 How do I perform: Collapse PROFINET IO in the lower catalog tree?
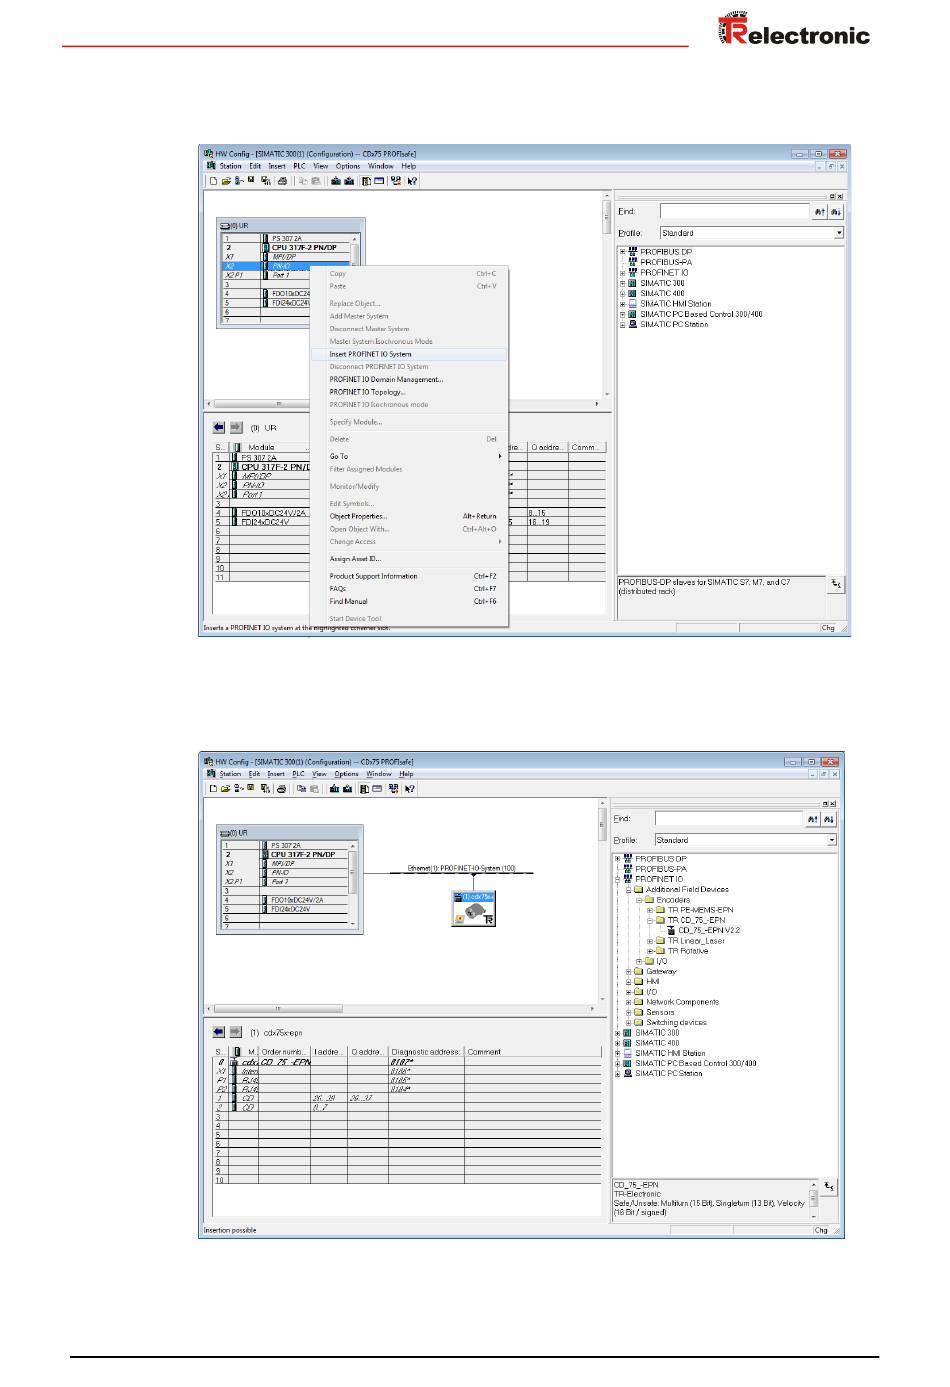click(617, 879)
